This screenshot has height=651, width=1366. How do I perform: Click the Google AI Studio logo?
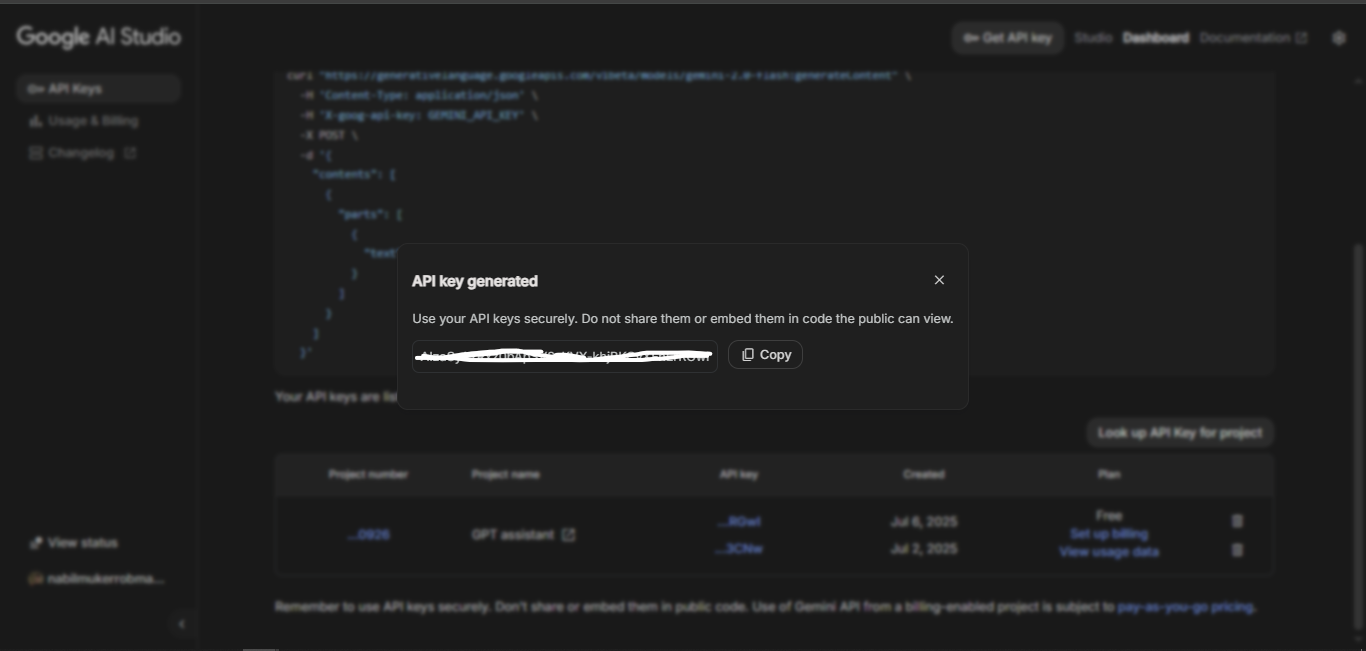(98, 37)
